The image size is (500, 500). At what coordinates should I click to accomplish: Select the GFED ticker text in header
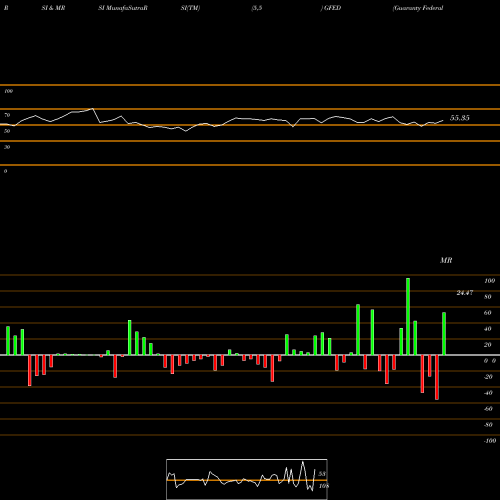(x=332, y=8)
